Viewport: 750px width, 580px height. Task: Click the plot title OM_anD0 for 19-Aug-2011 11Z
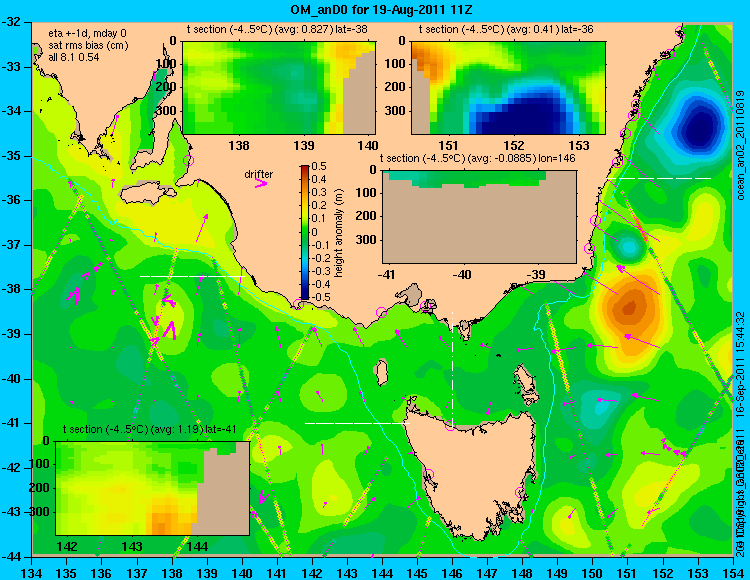(x=381, y=9)
